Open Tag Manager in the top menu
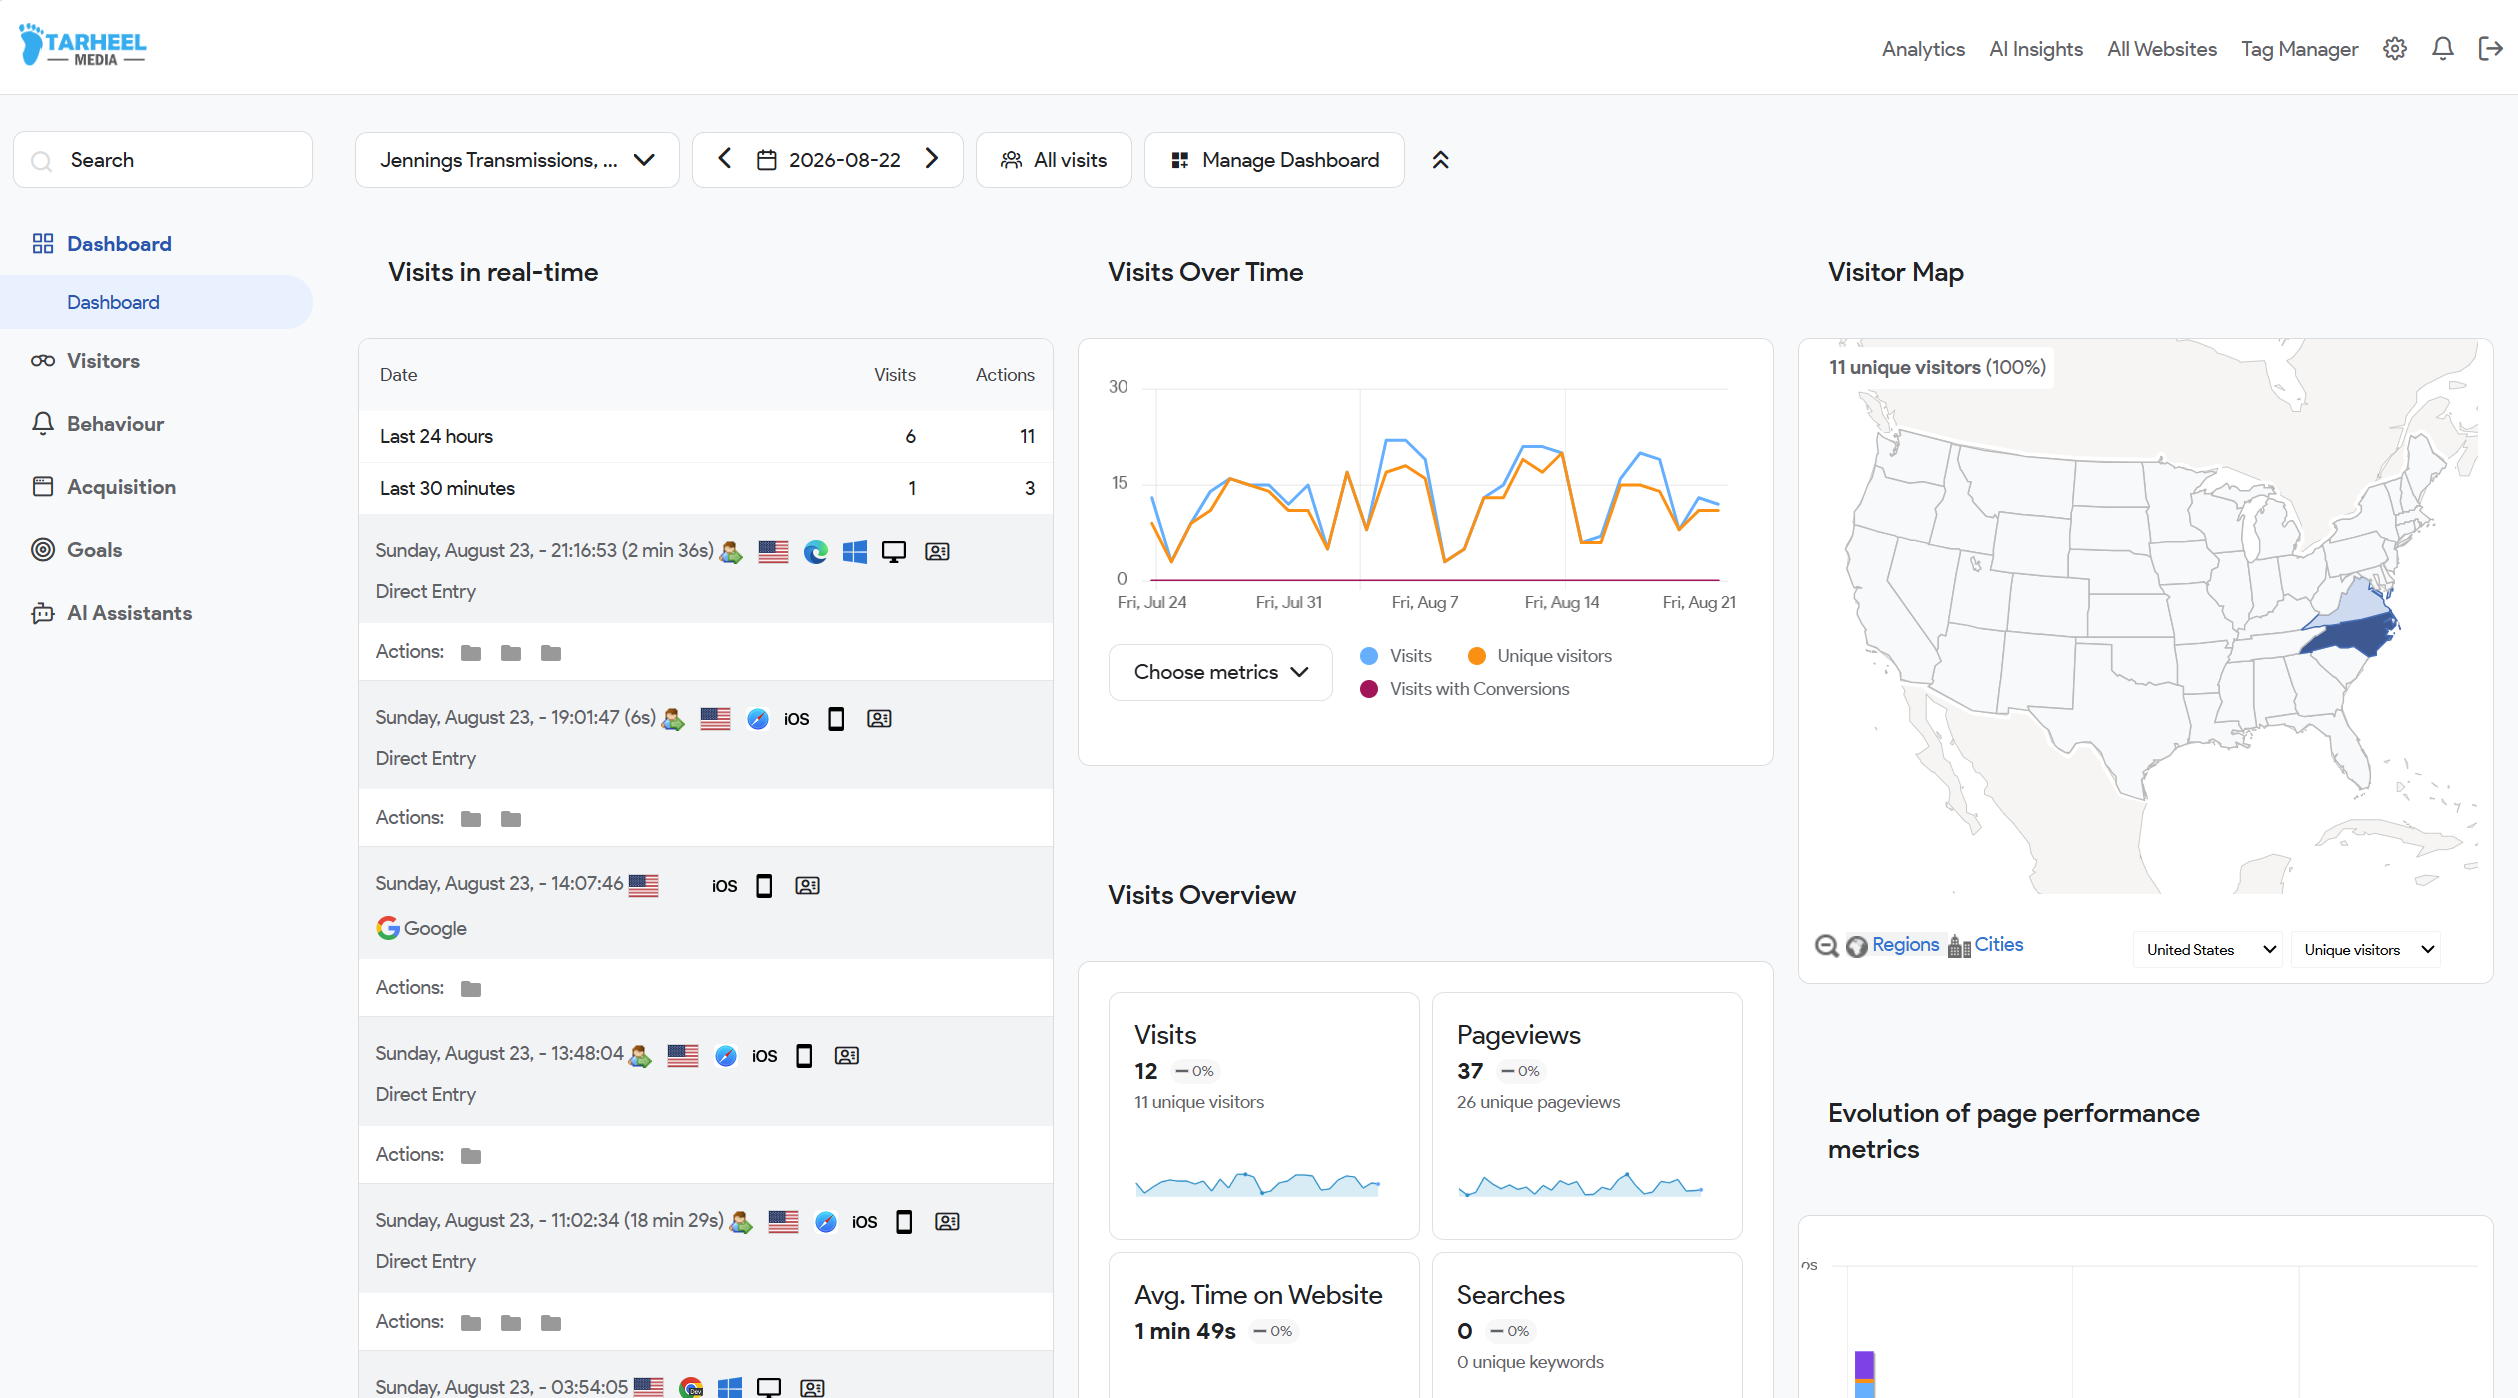 pos(2299,49)
